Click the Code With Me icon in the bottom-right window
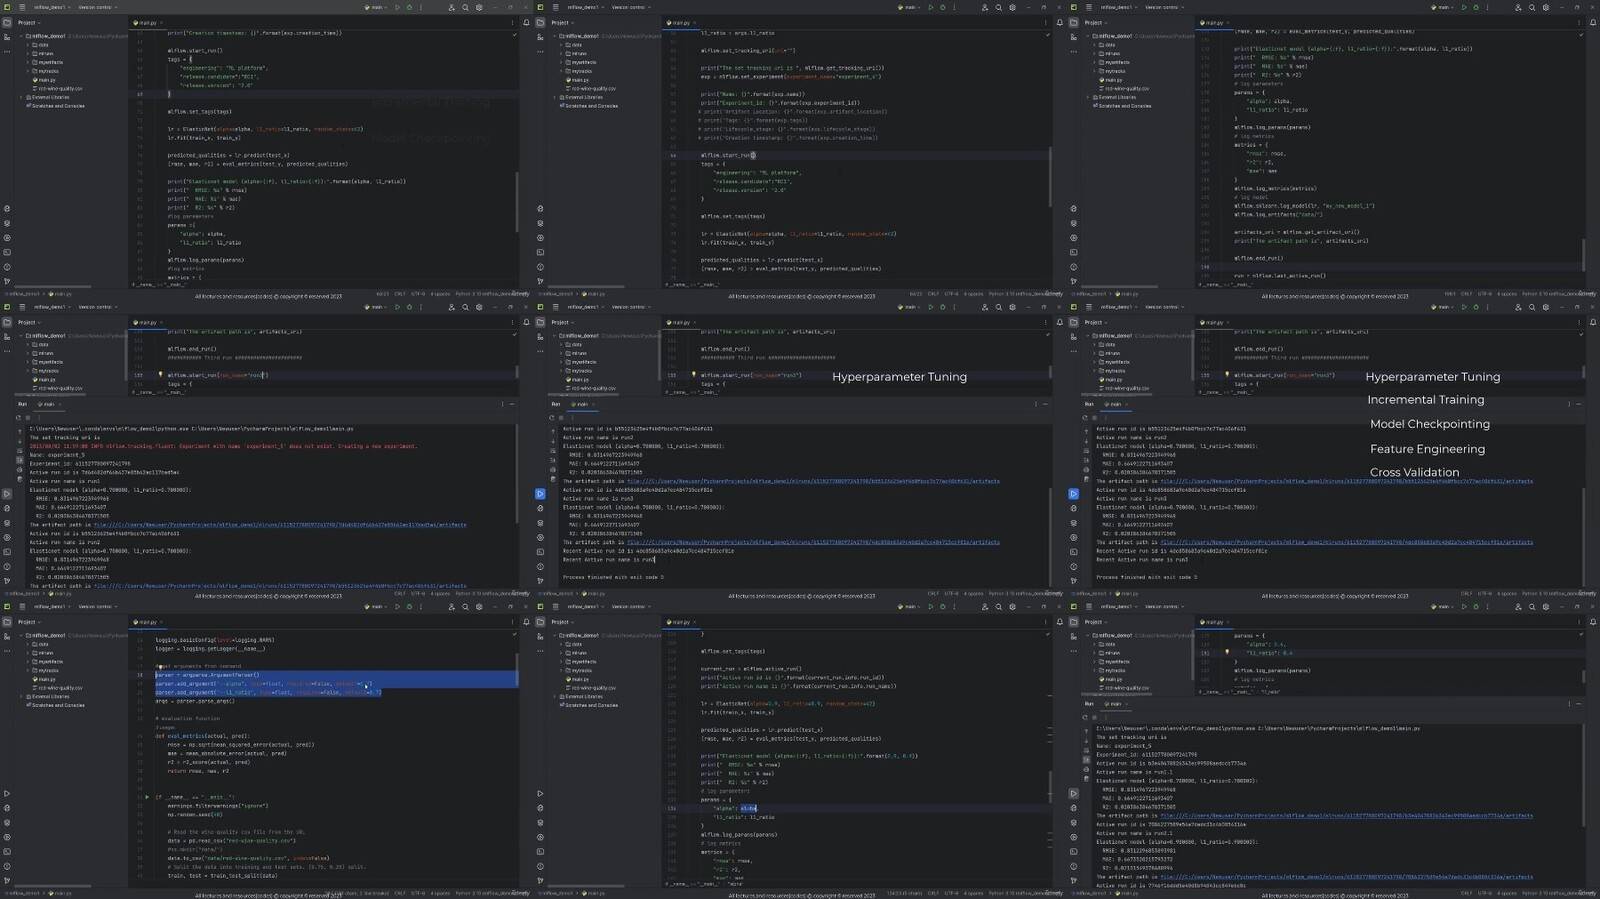 [1518, 607]
